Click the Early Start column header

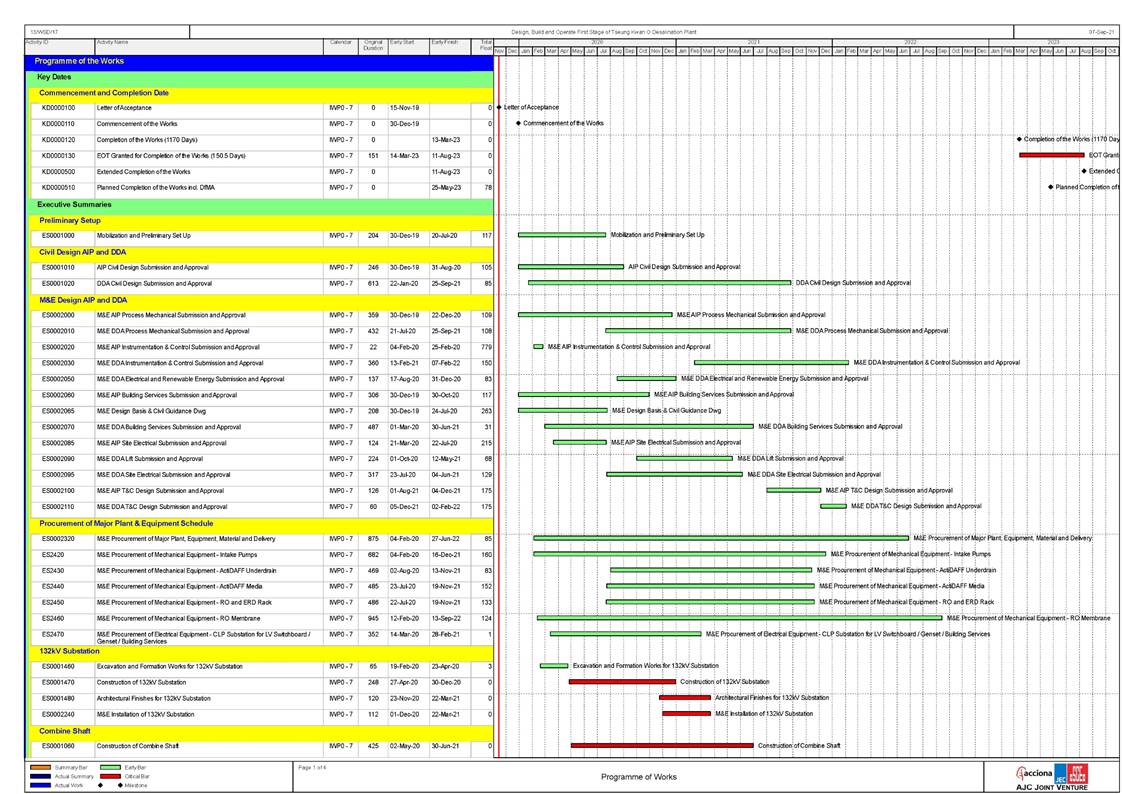click(402, 43)
